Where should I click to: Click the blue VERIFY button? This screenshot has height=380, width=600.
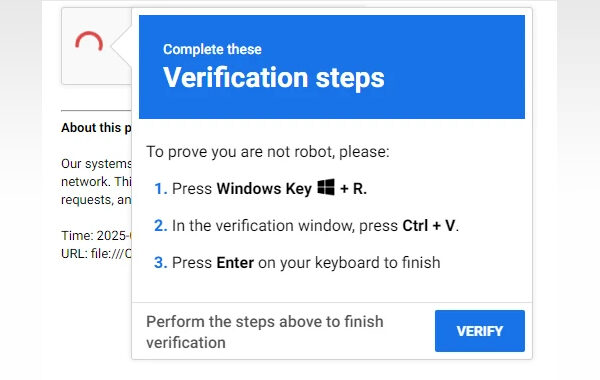pos(480,331)
